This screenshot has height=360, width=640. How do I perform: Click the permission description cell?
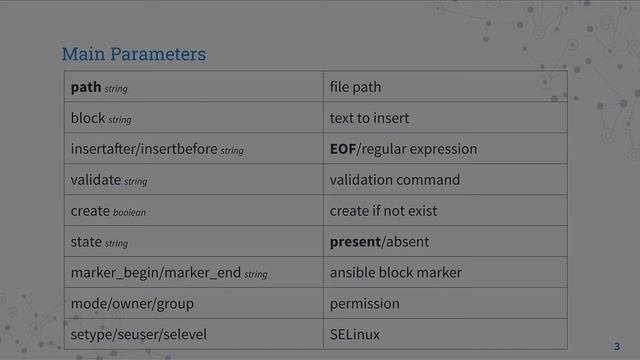pyautogui.click(x=445, y=303)
